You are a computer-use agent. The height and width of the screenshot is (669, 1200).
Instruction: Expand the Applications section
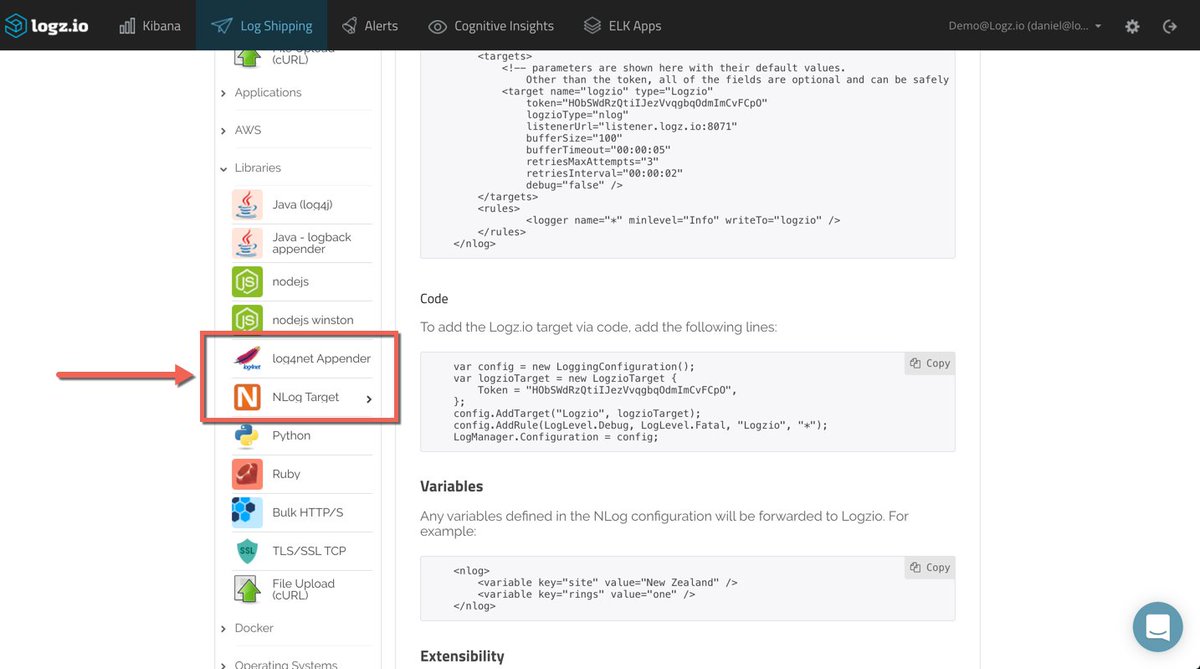[x=260, y=92]
